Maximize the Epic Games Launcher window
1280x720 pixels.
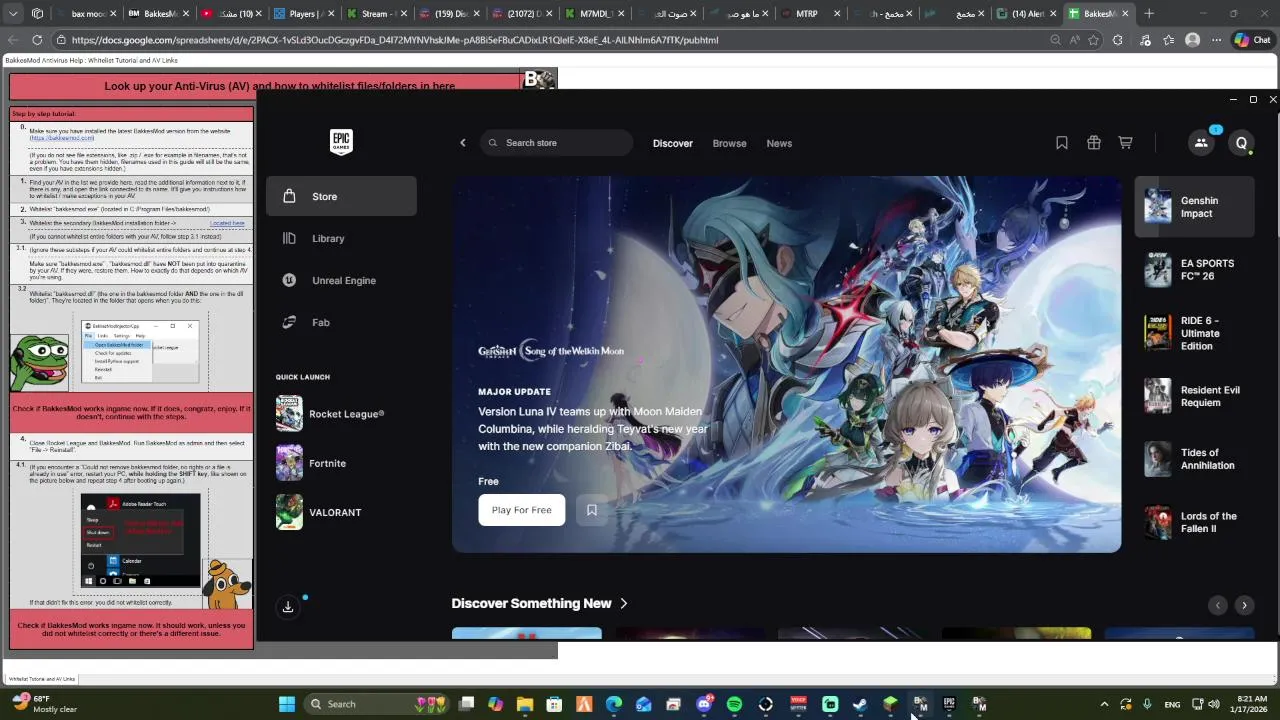coord(1253,99)
